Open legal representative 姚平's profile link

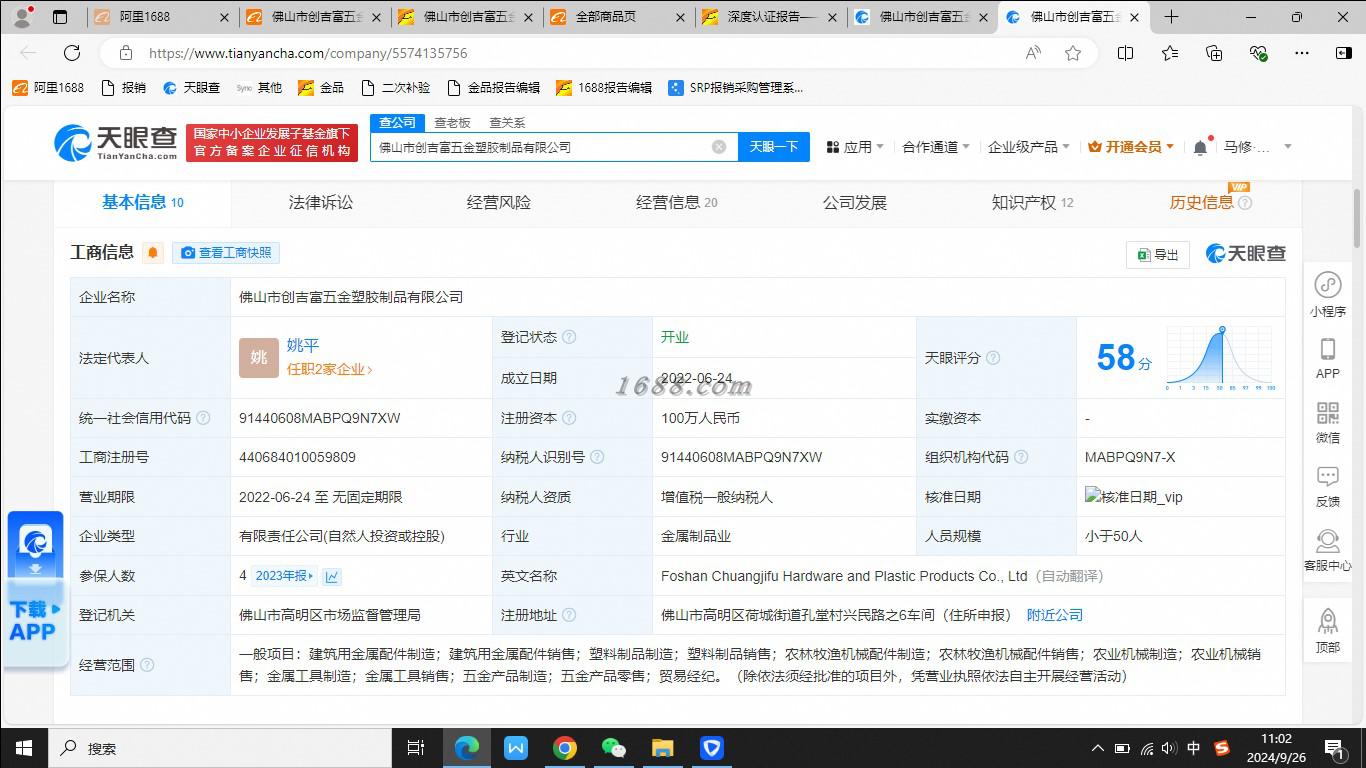click(303, 345)
